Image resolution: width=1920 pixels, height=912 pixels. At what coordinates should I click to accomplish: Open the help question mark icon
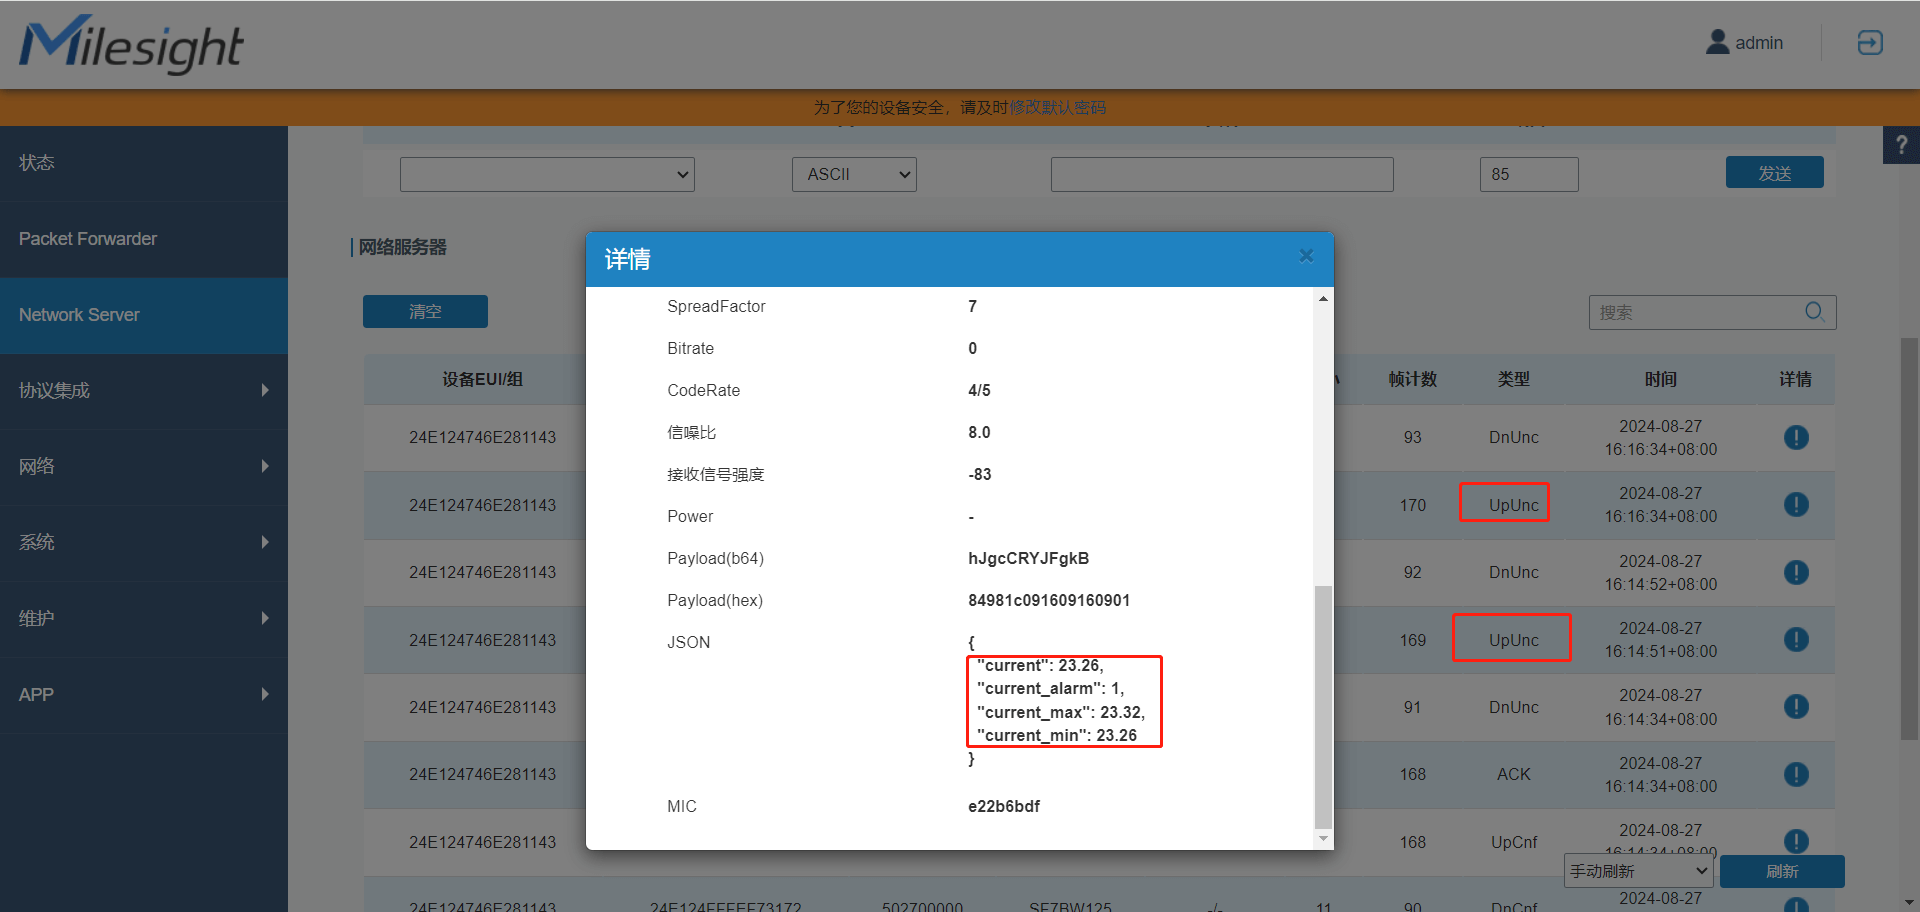[1901, 145]
